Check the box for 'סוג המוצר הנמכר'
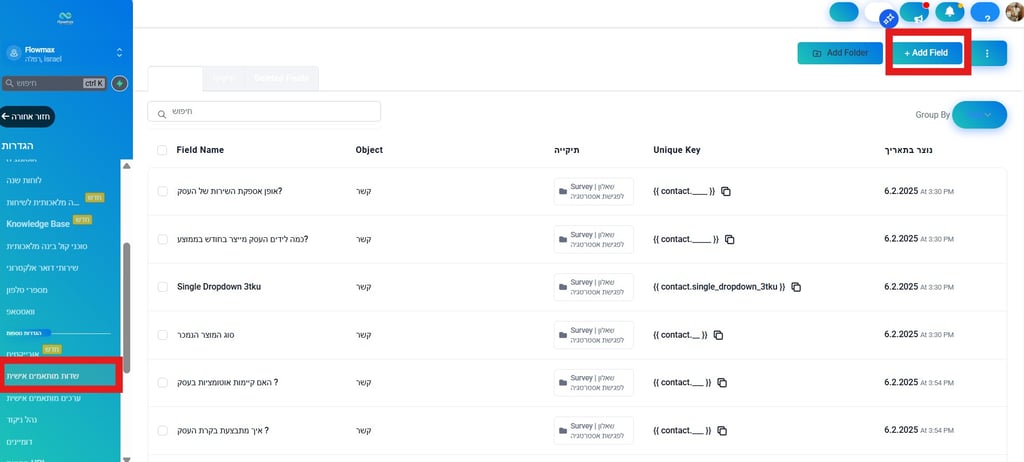Screen dimensions: 1024x462 pos(163,335)
